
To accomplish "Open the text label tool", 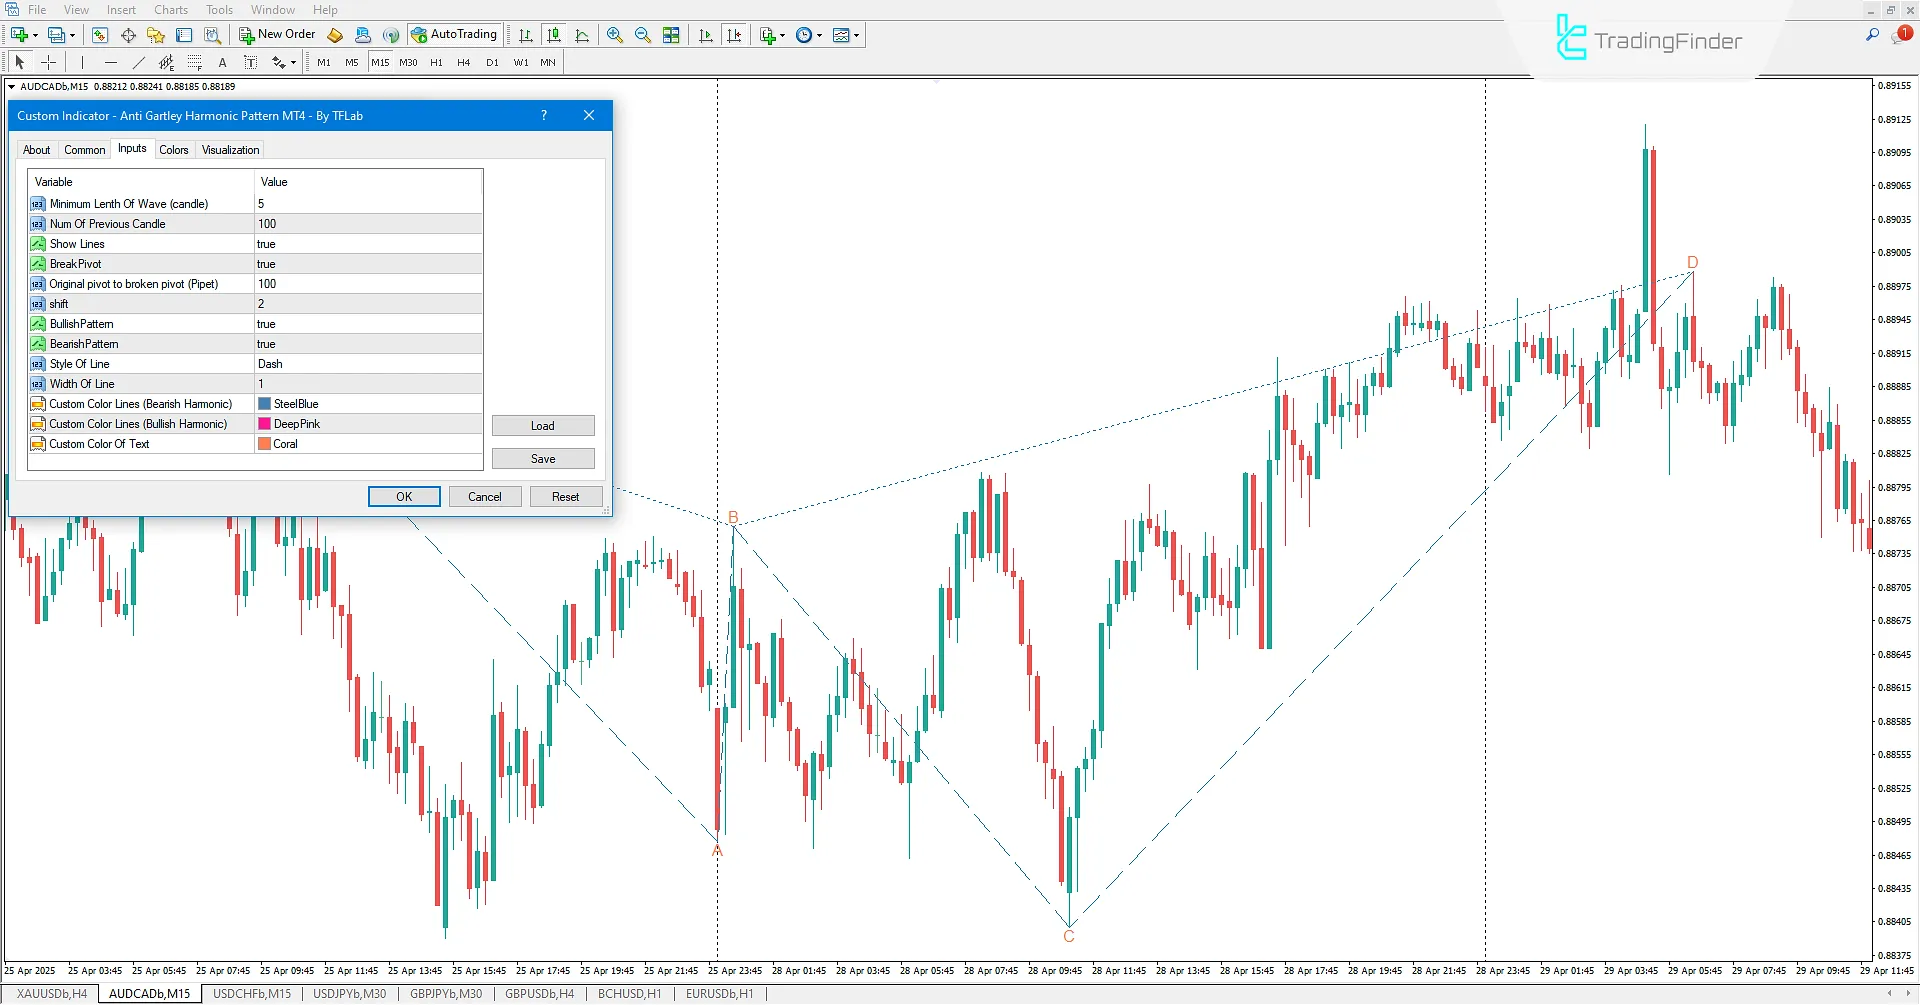I will (251, 62).
